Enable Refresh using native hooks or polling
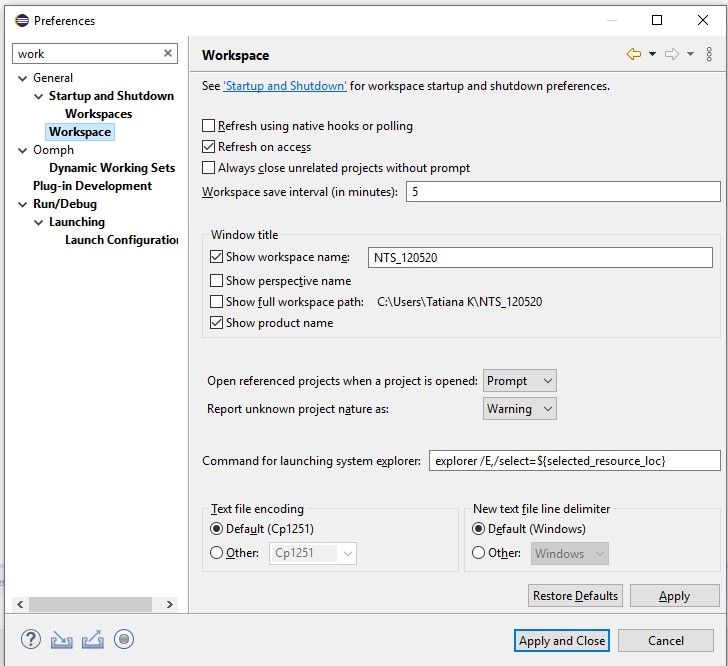This screenshot has height=666, width=728. (x=208, y=126)
